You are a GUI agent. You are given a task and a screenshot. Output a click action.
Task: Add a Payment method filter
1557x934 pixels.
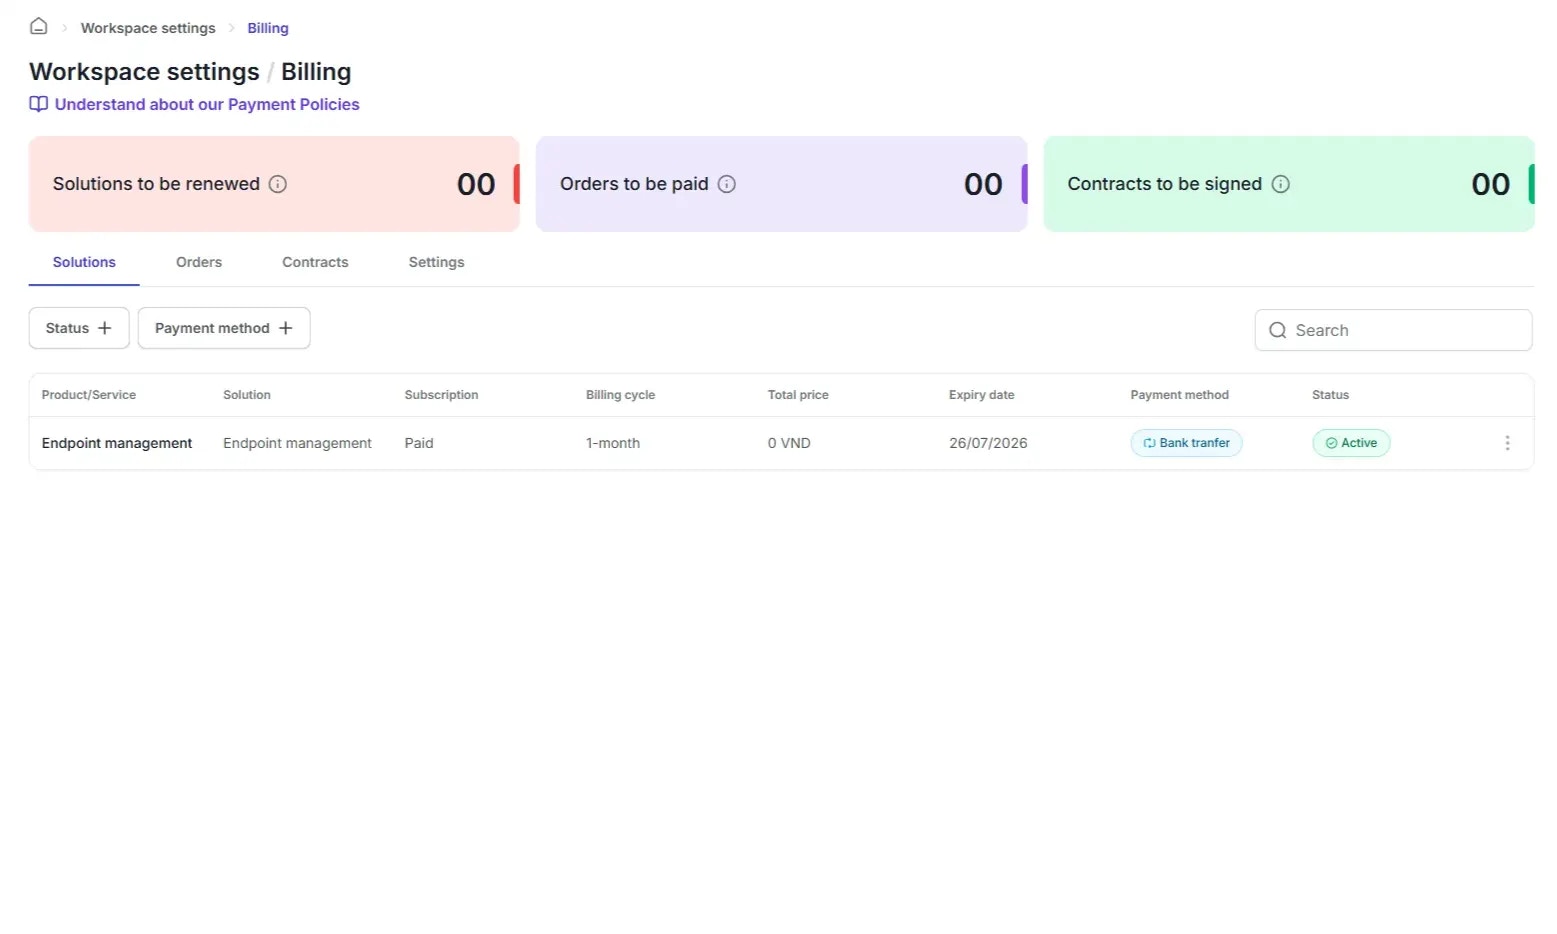click(224, 328)
